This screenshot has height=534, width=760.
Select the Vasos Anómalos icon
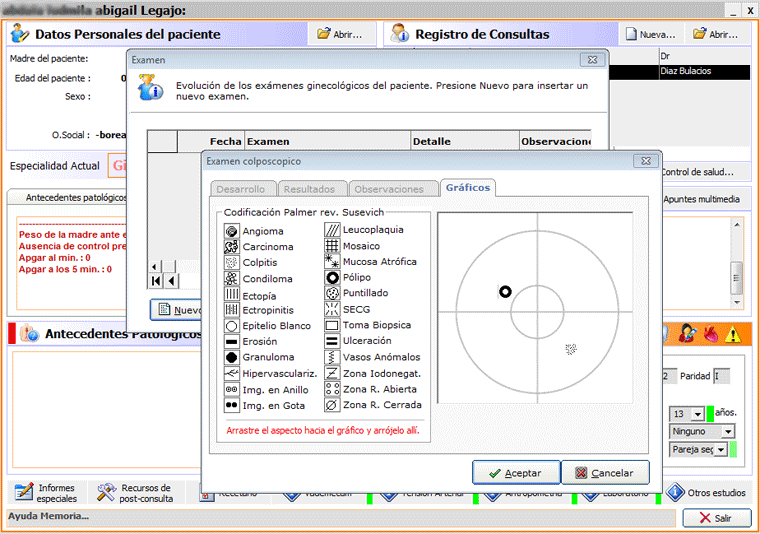tap(332, 357)
